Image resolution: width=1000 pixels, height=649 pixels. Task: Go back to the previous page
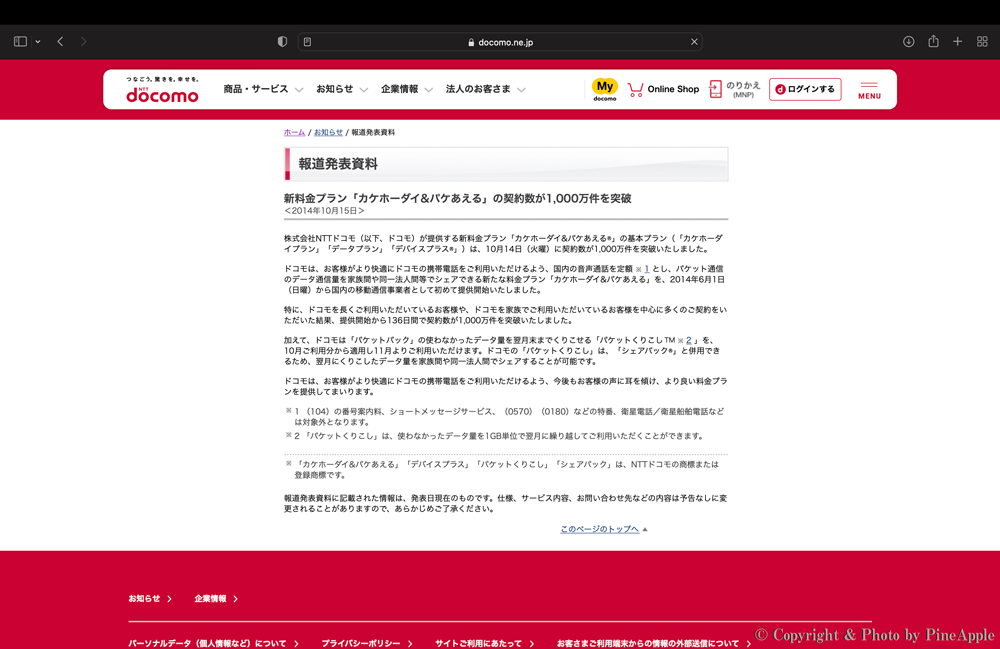[x=60, y=42]
